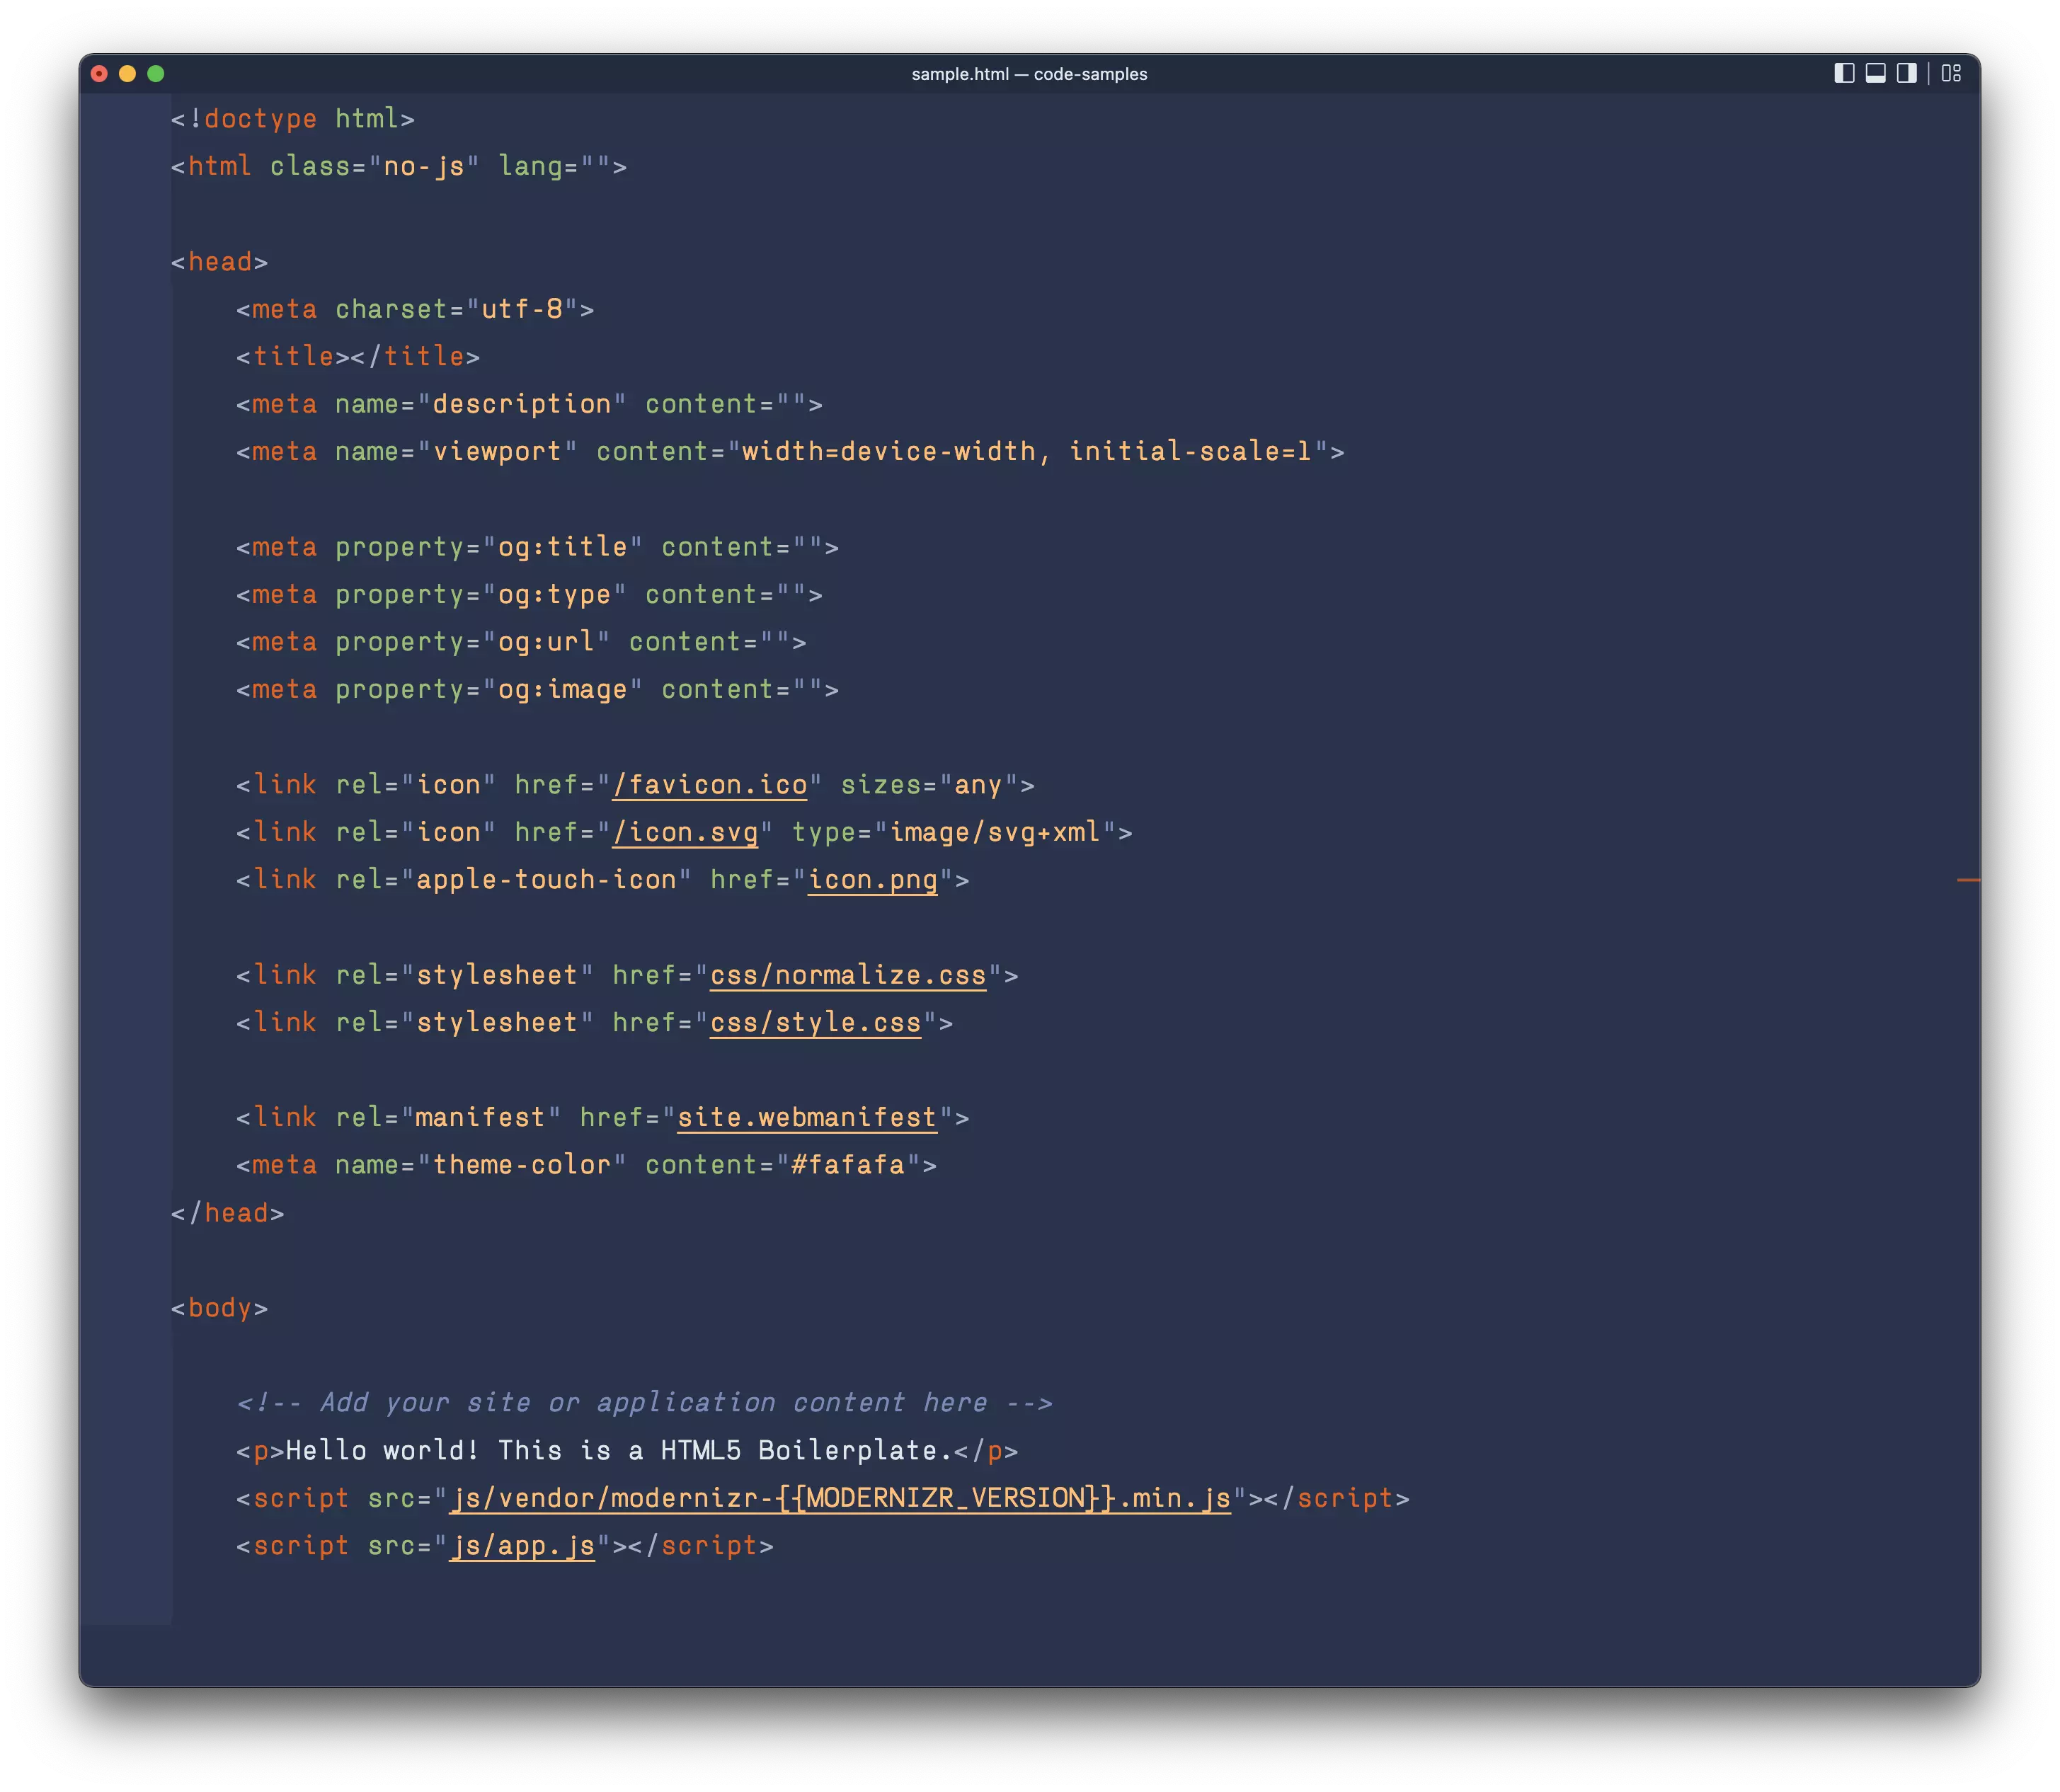Viewport: 2060px width, 1792px height.
Task: Click the green maximize window button
Action: click(155, 73)
